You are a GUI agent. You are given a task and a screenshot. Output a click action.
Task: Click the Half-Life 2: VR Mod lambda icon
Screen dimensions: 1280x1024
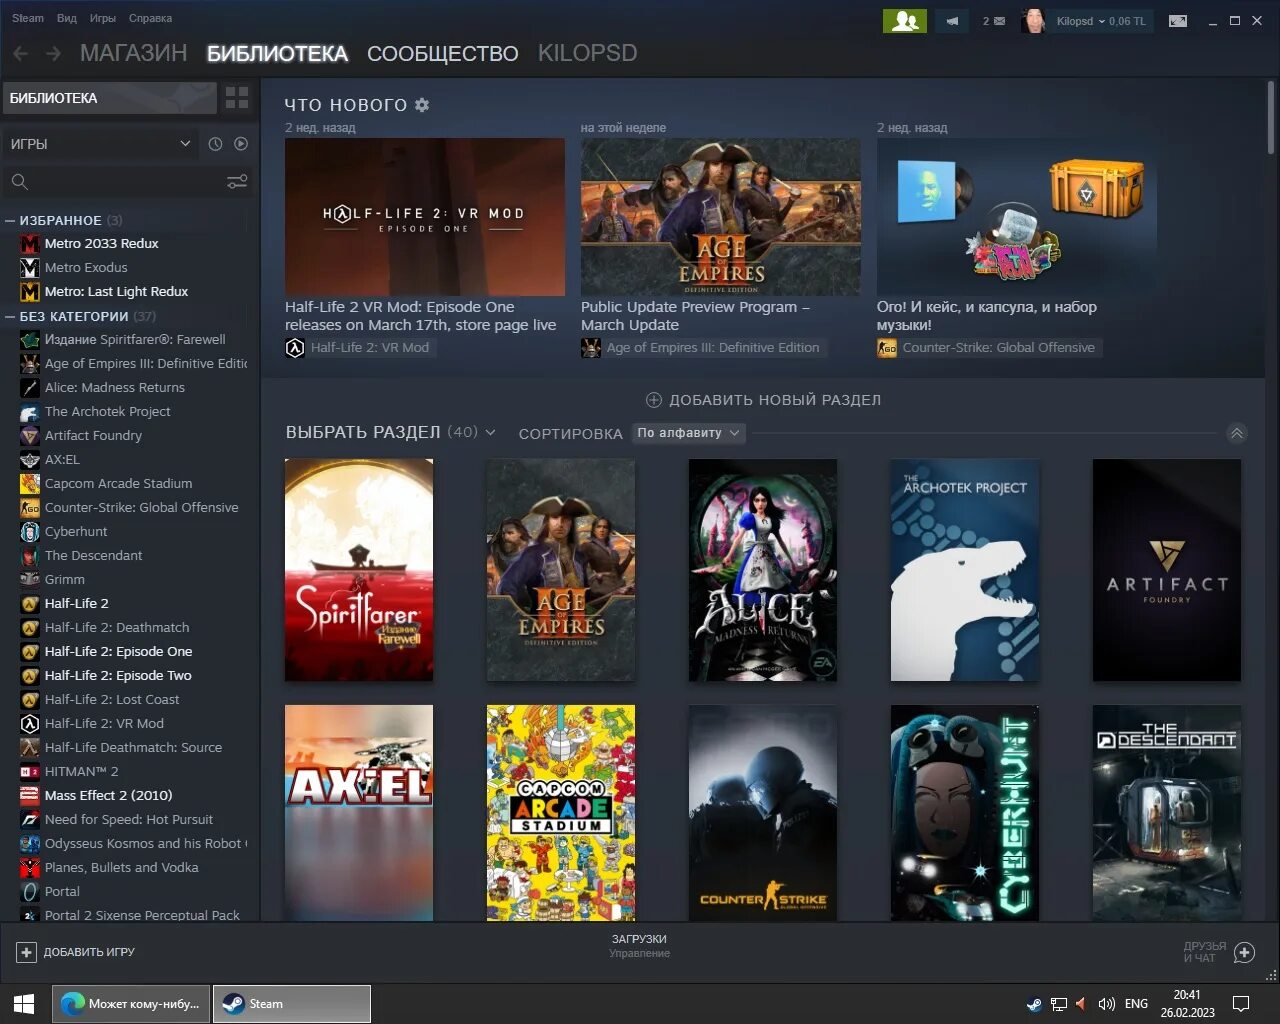pos(295,348)
